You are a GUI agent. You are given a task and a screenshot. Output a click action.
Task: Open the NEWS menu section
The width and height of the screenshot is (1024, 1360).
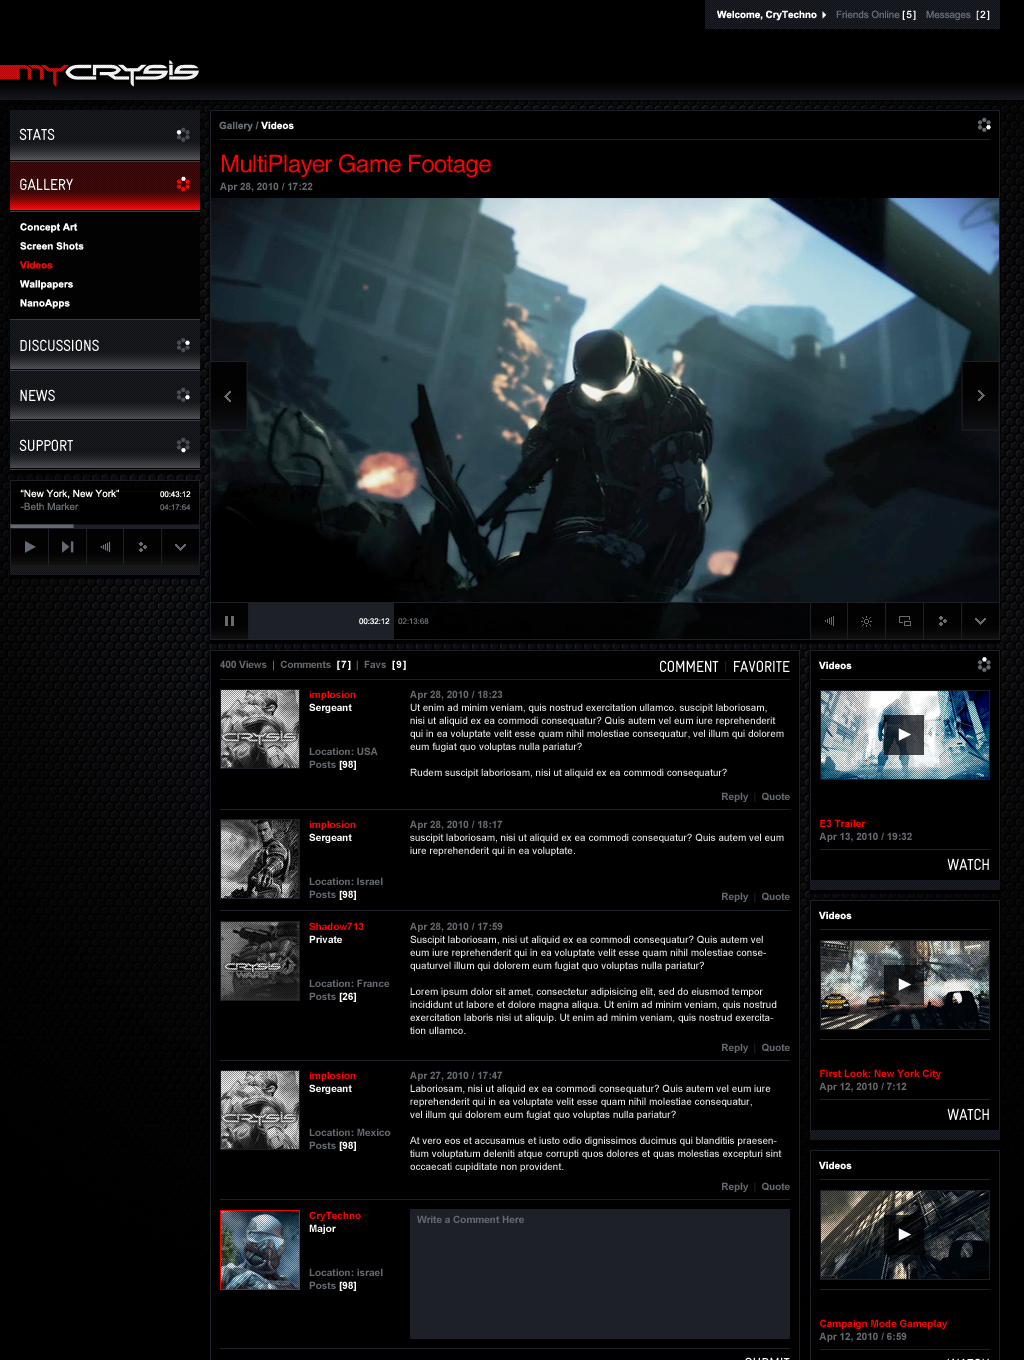[x=105, y=396]
